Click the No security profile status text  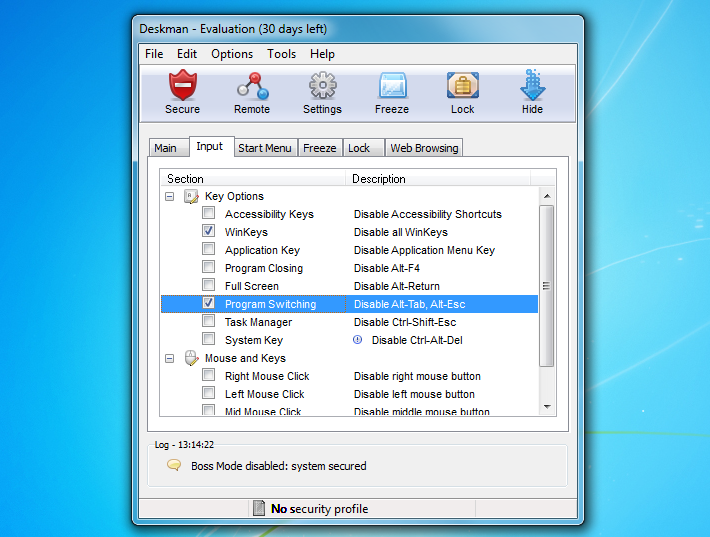(319, 508)
